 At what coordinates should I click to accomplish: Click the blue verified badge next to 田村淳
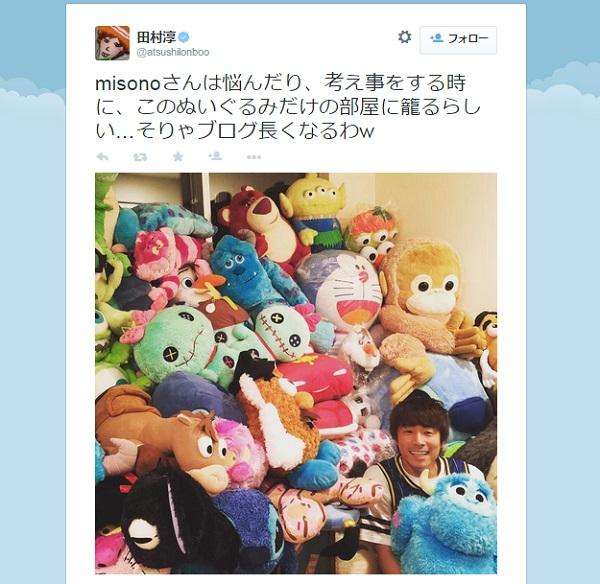184,37
